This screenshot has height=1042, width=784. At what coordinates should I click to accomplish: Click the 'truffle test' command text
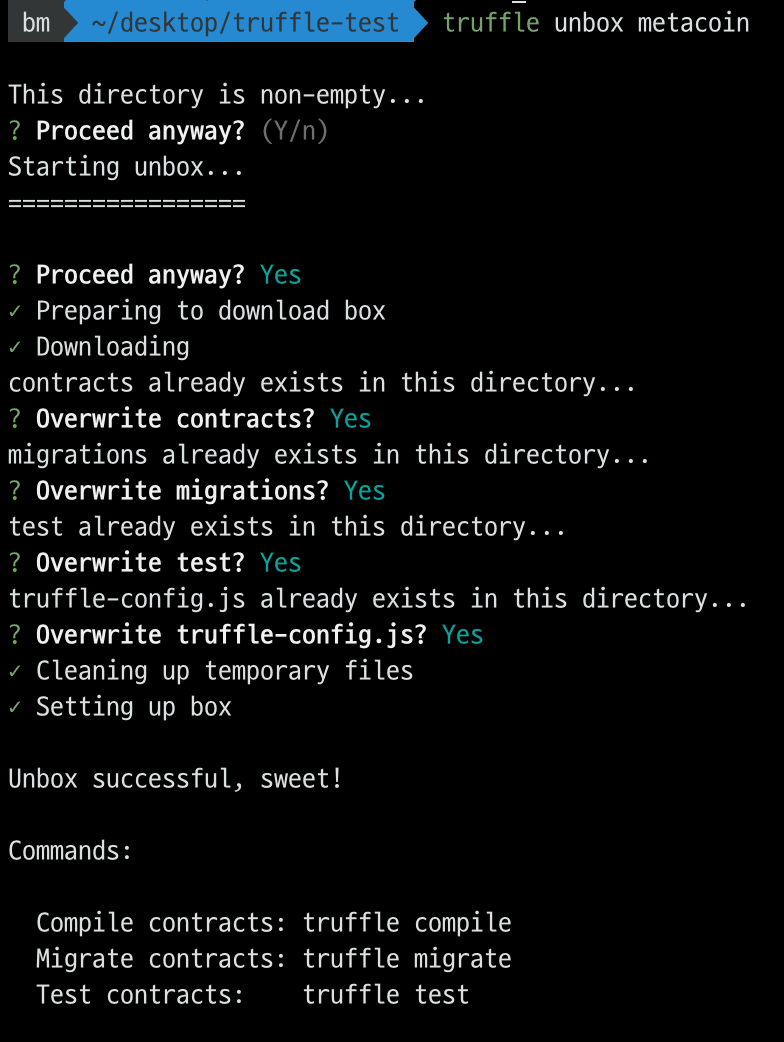point(386,995)
